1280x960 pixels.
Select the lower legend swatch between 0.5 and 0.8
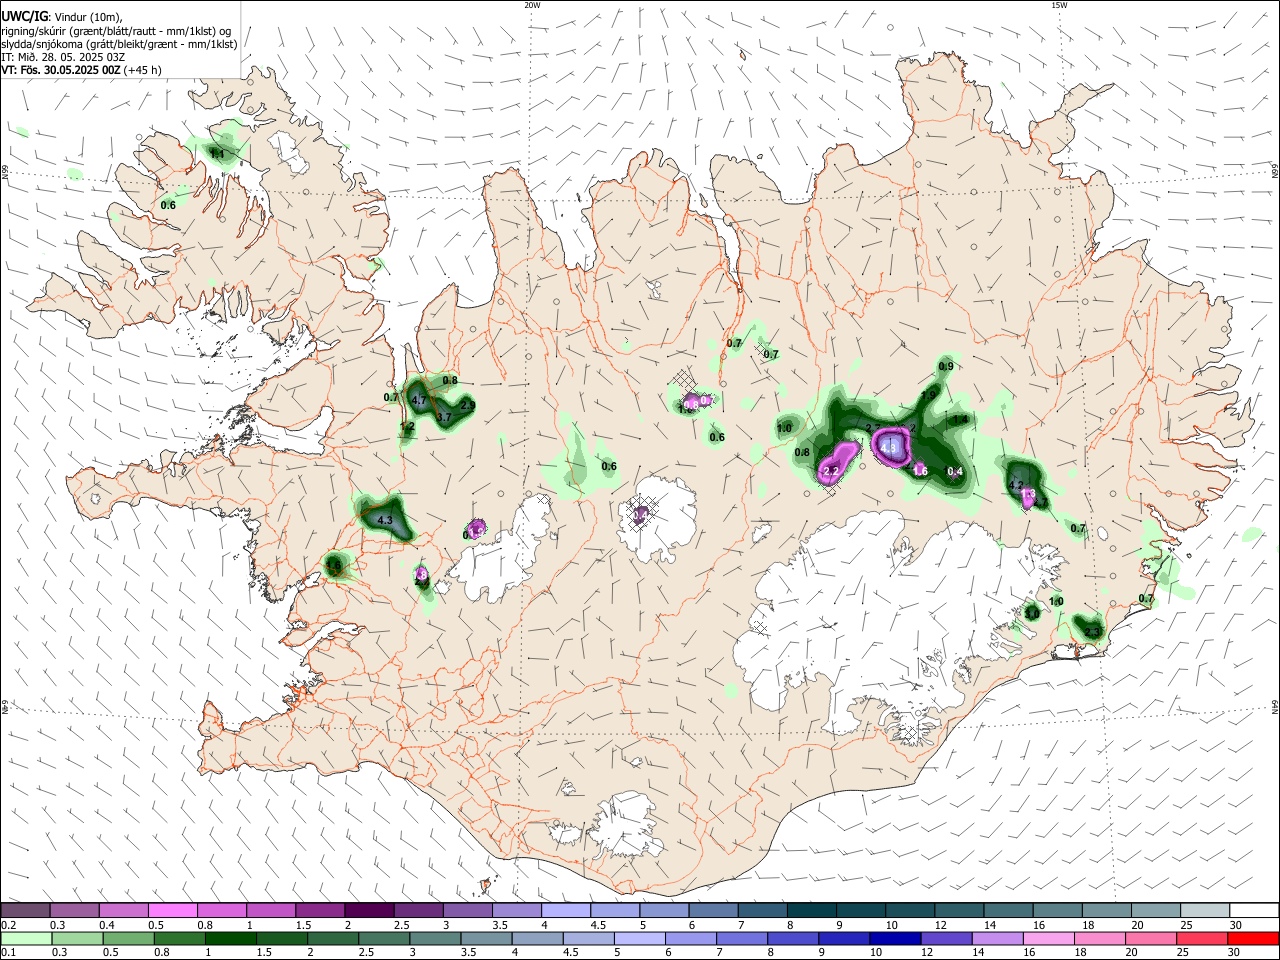point(128,939)
